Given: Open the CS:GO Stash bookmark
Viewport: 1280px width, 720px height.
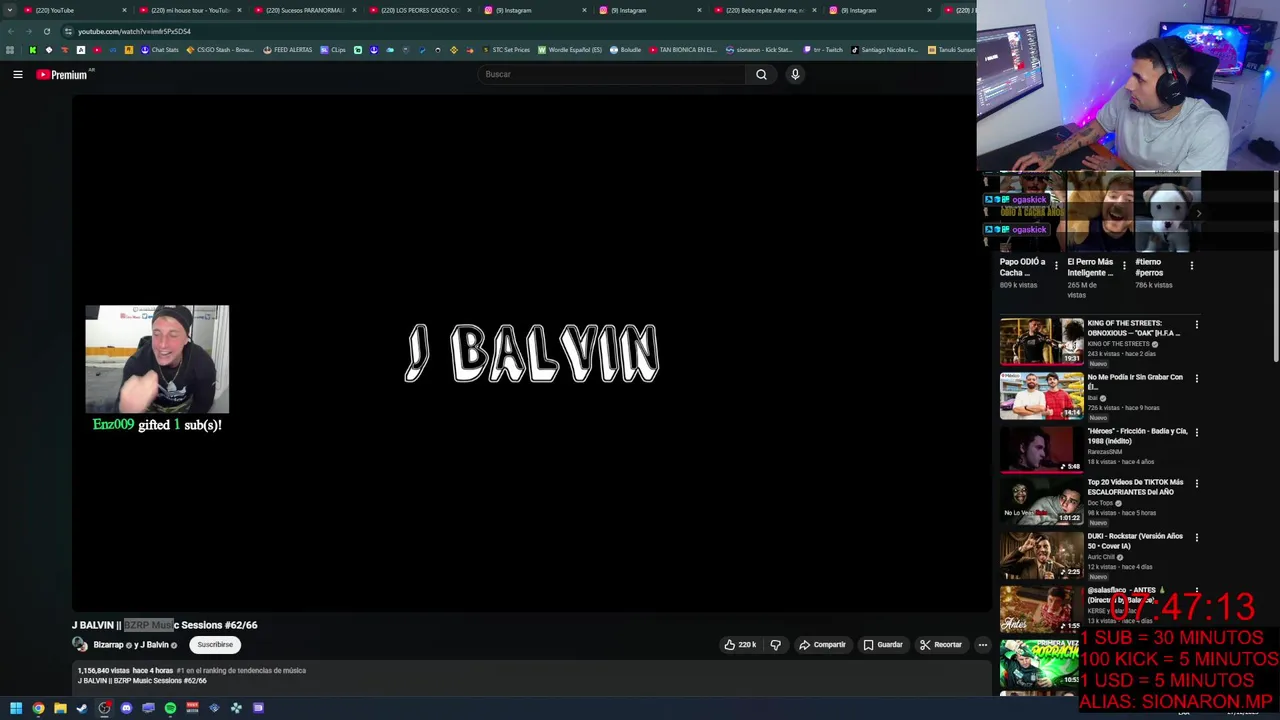Looking at the screenshot, I should click(219, 50).
